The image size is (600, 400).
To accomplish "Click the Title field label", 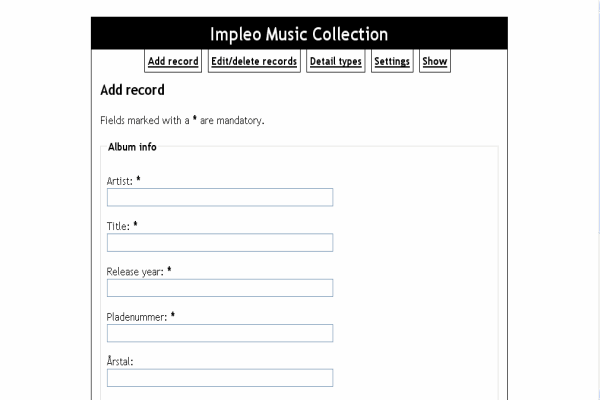I will pos(118,226).
